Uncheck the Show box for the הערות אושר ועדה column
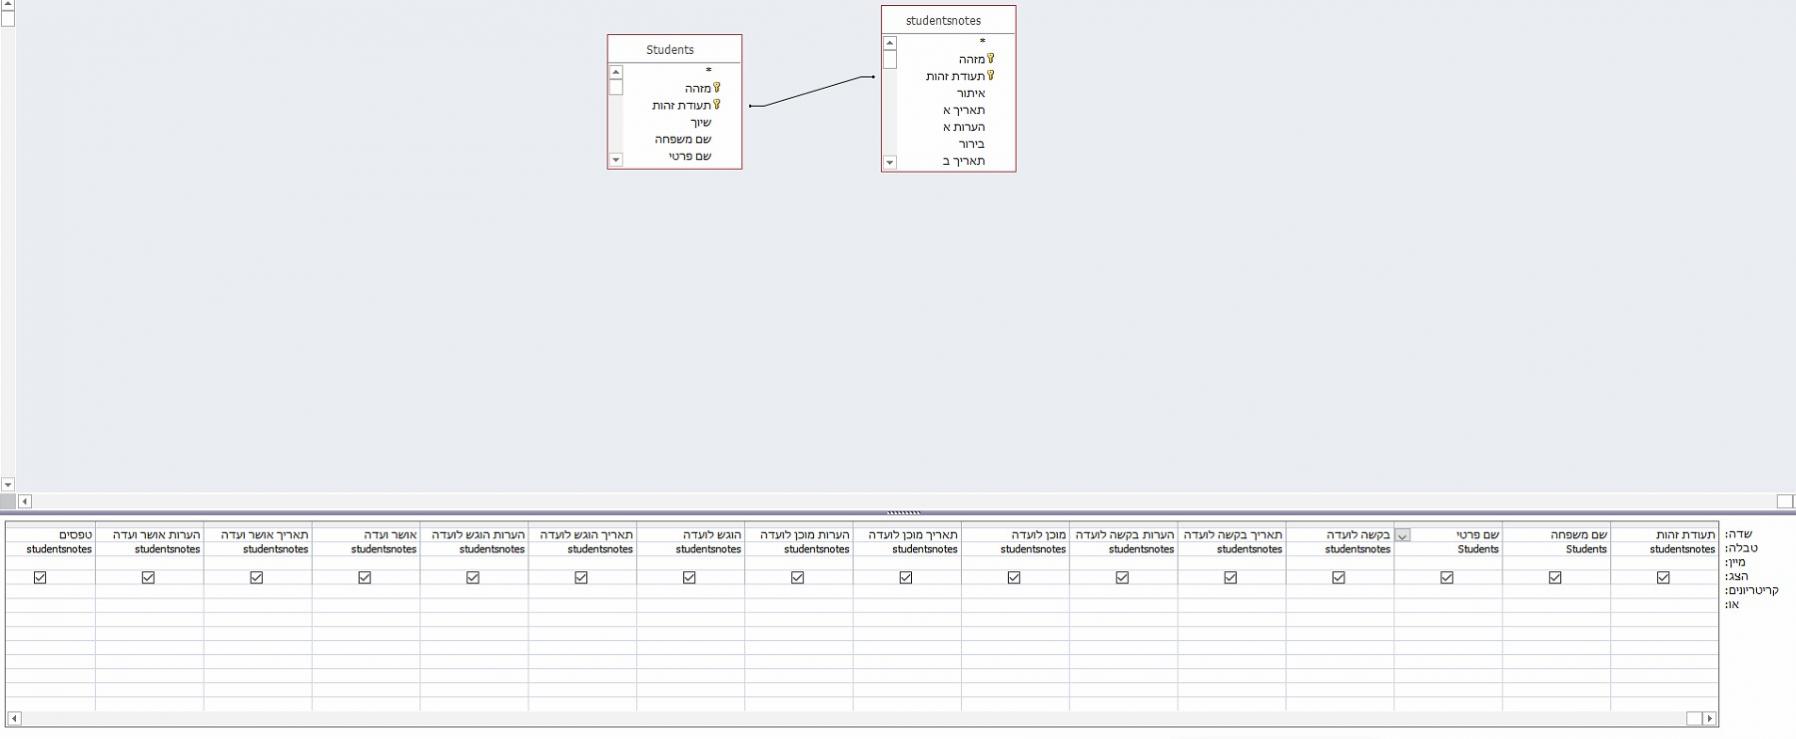1796x739 pixels. [x=148, y=577]
